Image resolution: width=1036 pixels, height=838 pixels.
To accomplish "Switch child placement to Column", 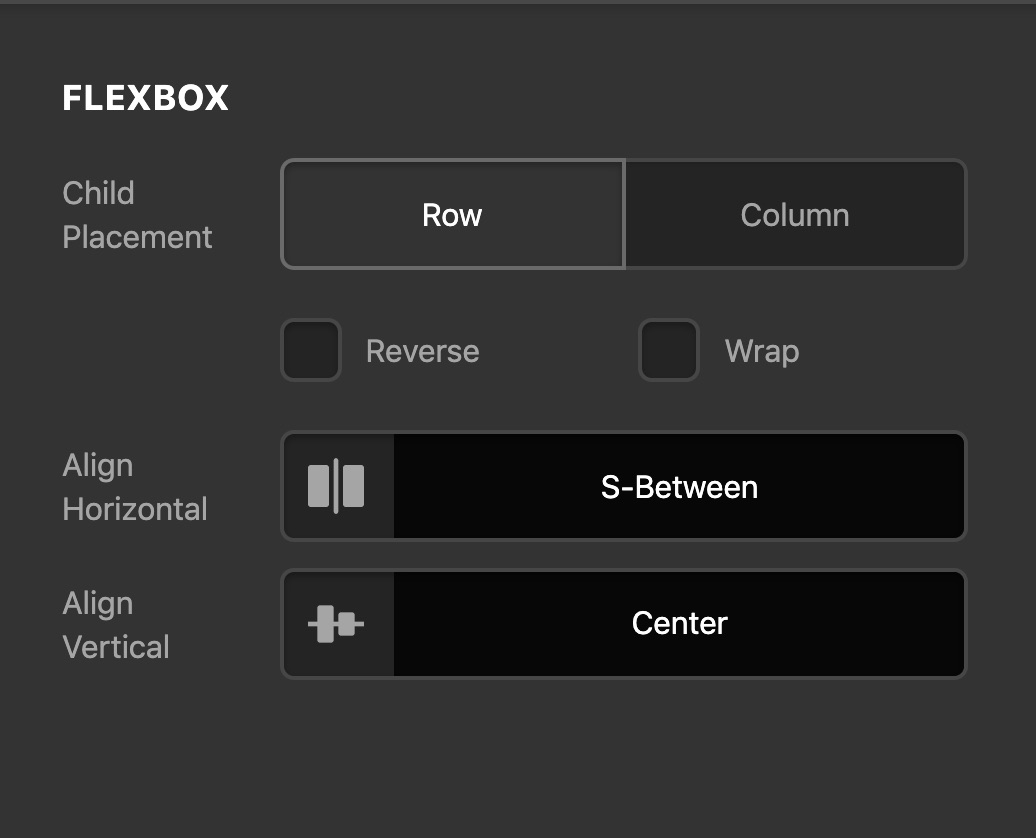I will [x=795, y=214].
